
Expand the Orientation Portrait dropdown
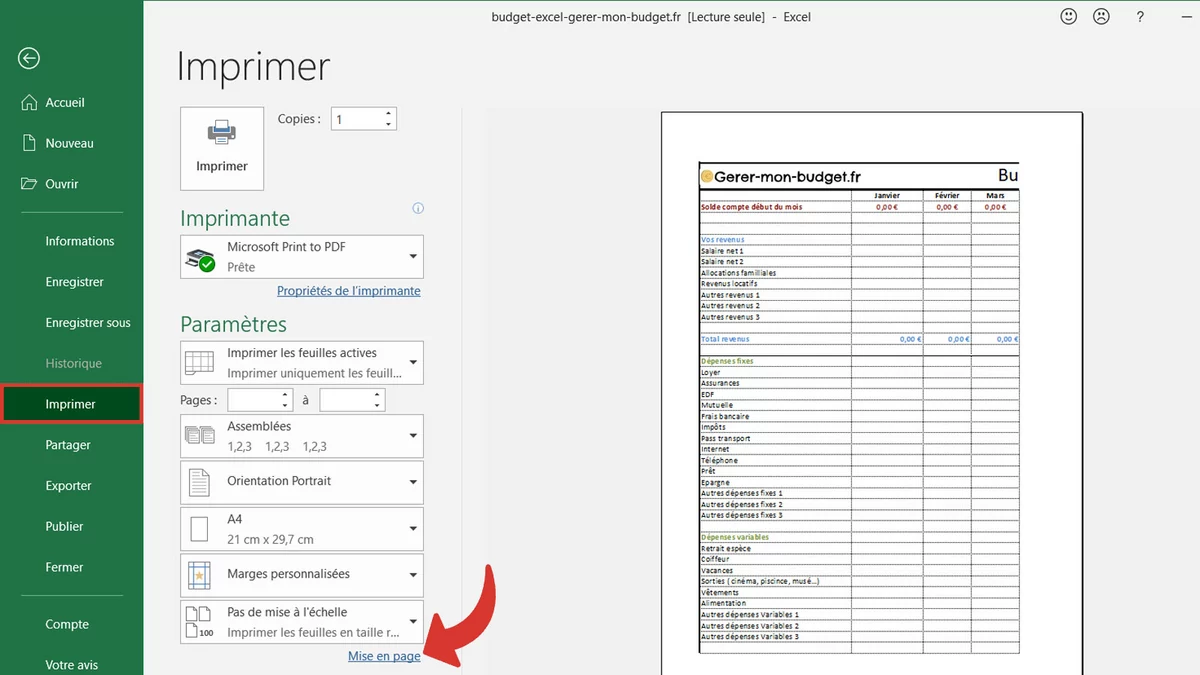click(x=413, y=482)
